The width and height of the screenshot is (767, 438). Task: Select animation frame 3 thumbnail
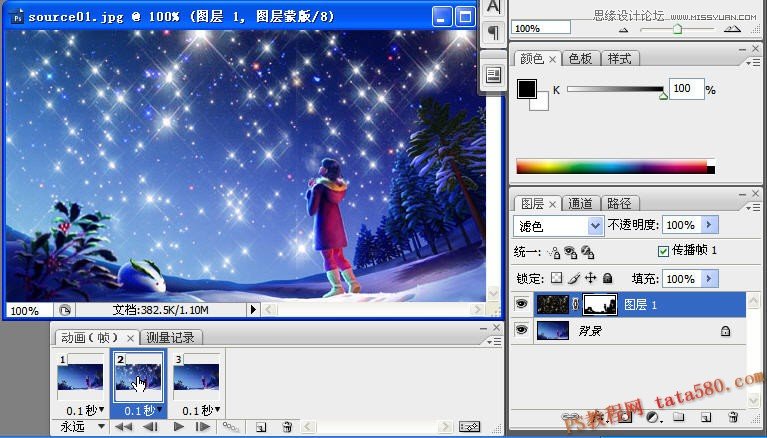click(197, 377)
